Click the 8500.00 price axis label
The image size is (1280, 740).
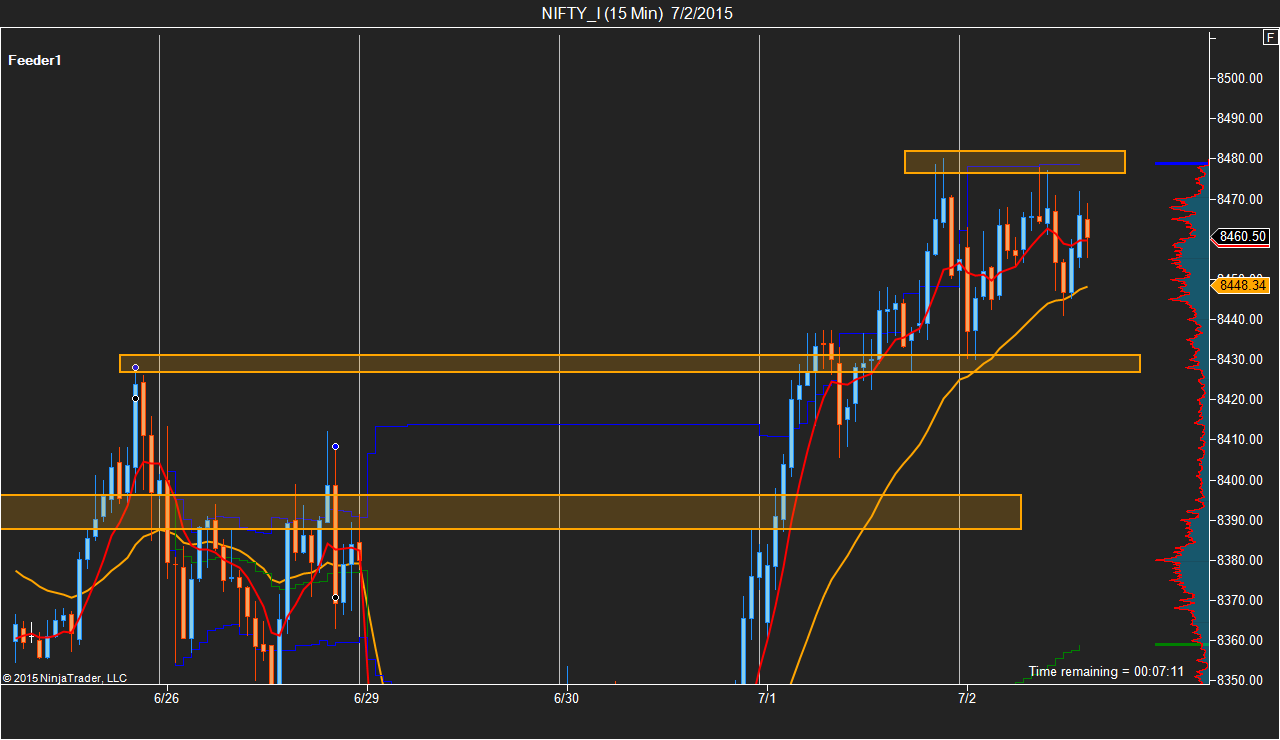pyautogui.click(x=1241, y=78)
